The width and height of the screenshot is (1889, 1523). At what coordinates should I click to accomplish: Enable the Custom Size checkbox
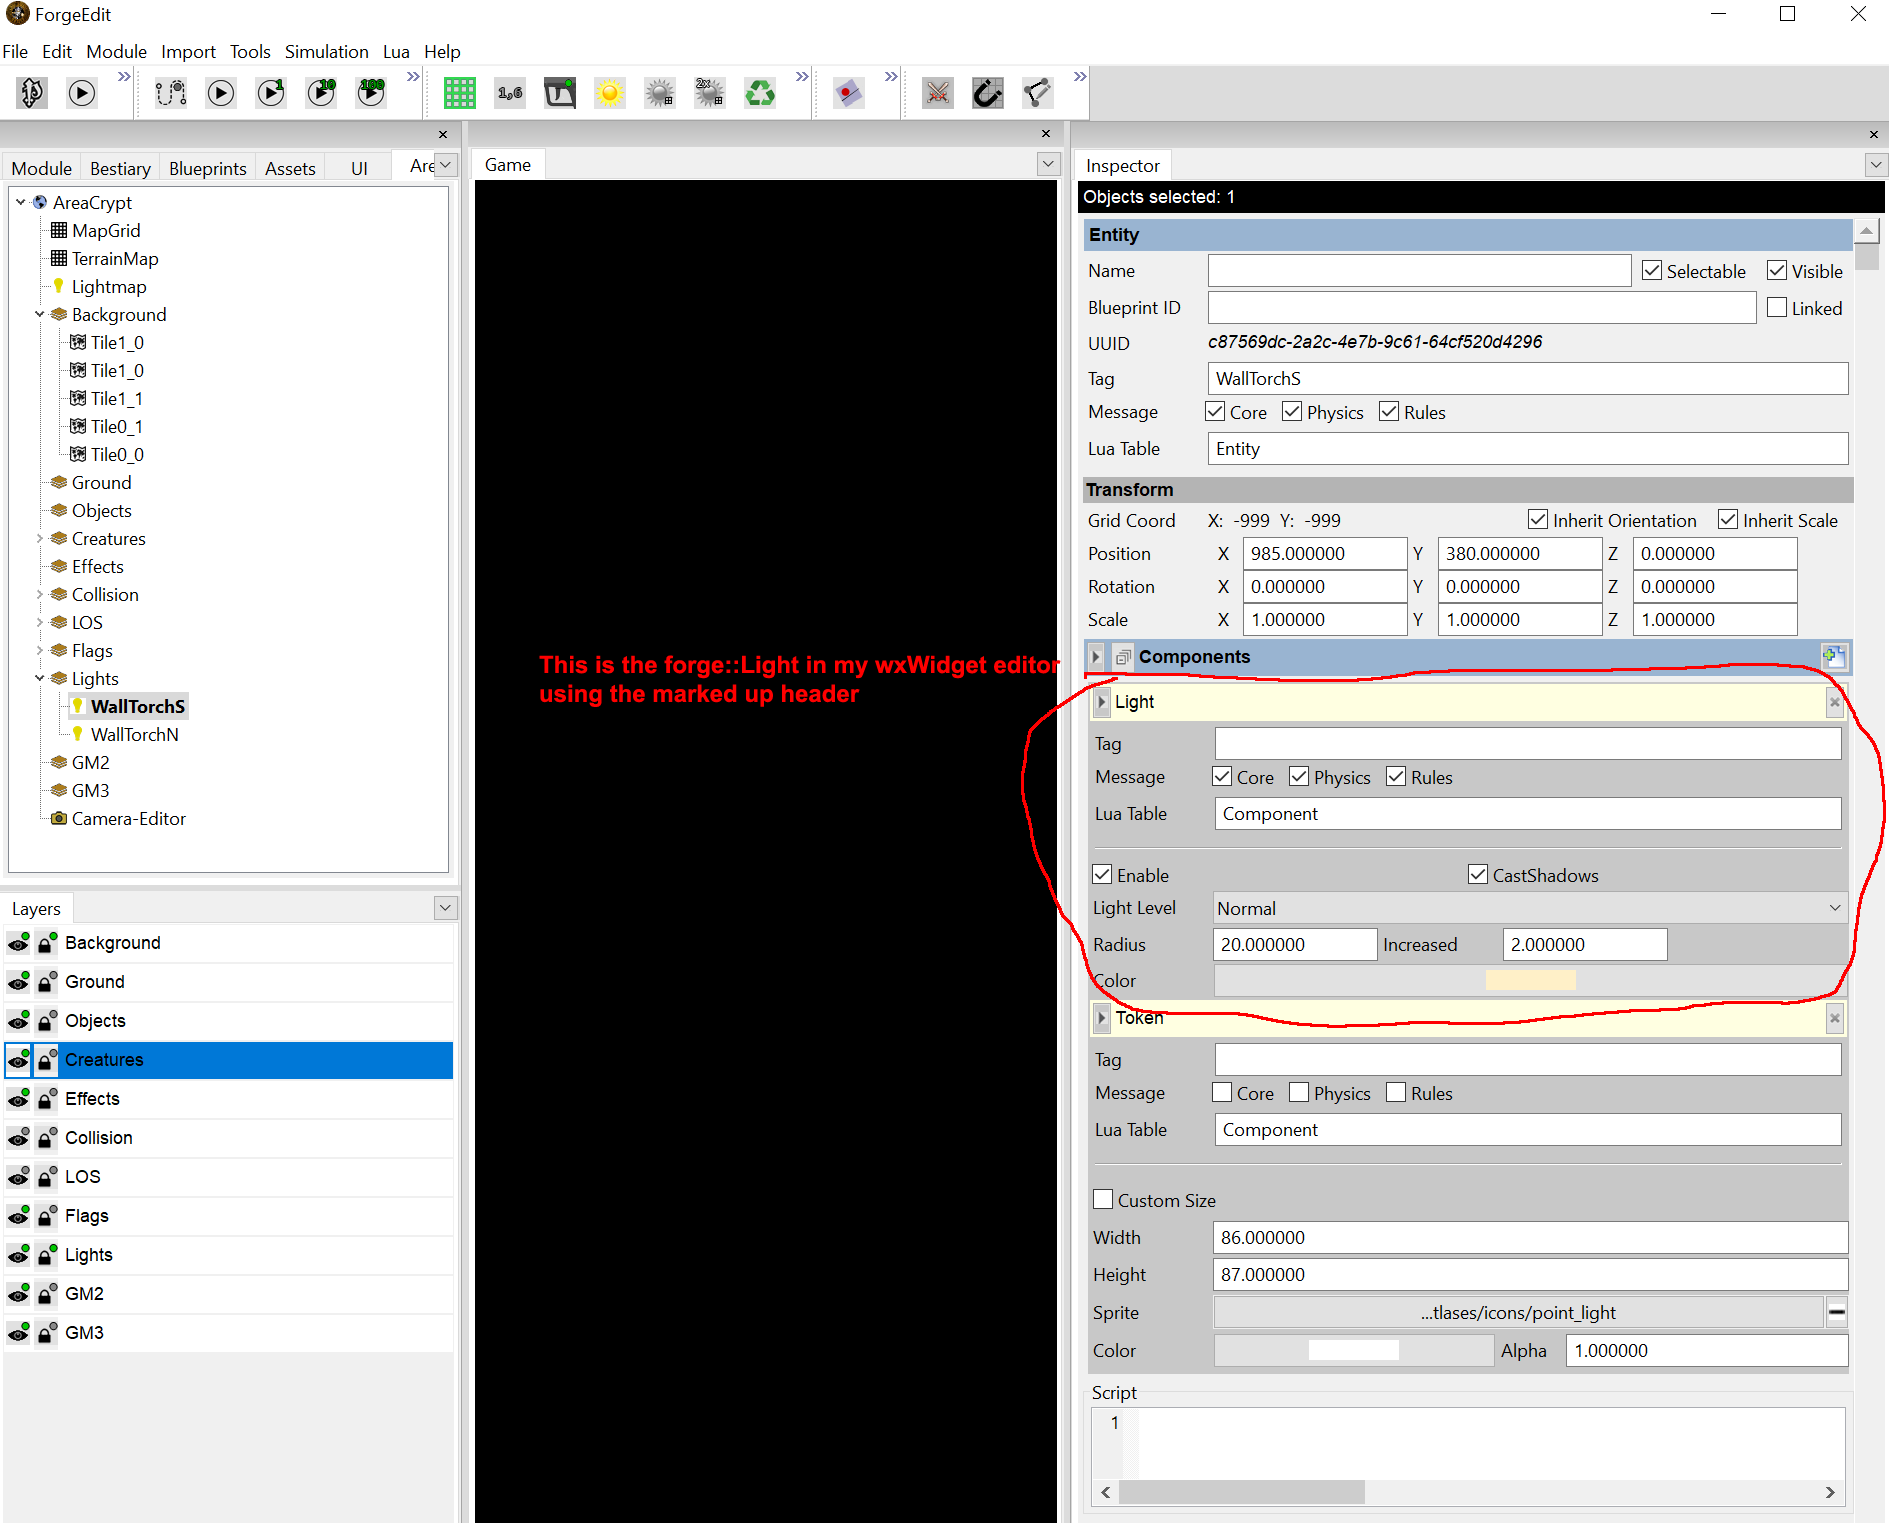1103,1200
